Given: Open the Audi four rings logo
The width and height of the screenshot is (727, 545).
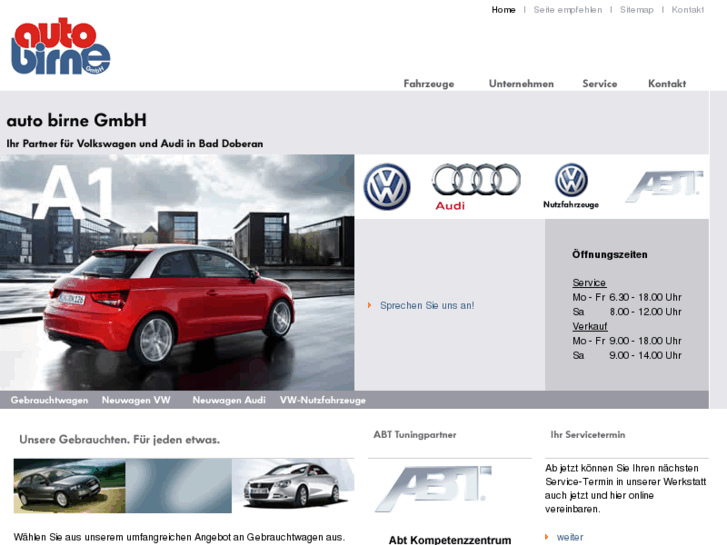Looking at the screenshot, I should click(476, 186).
